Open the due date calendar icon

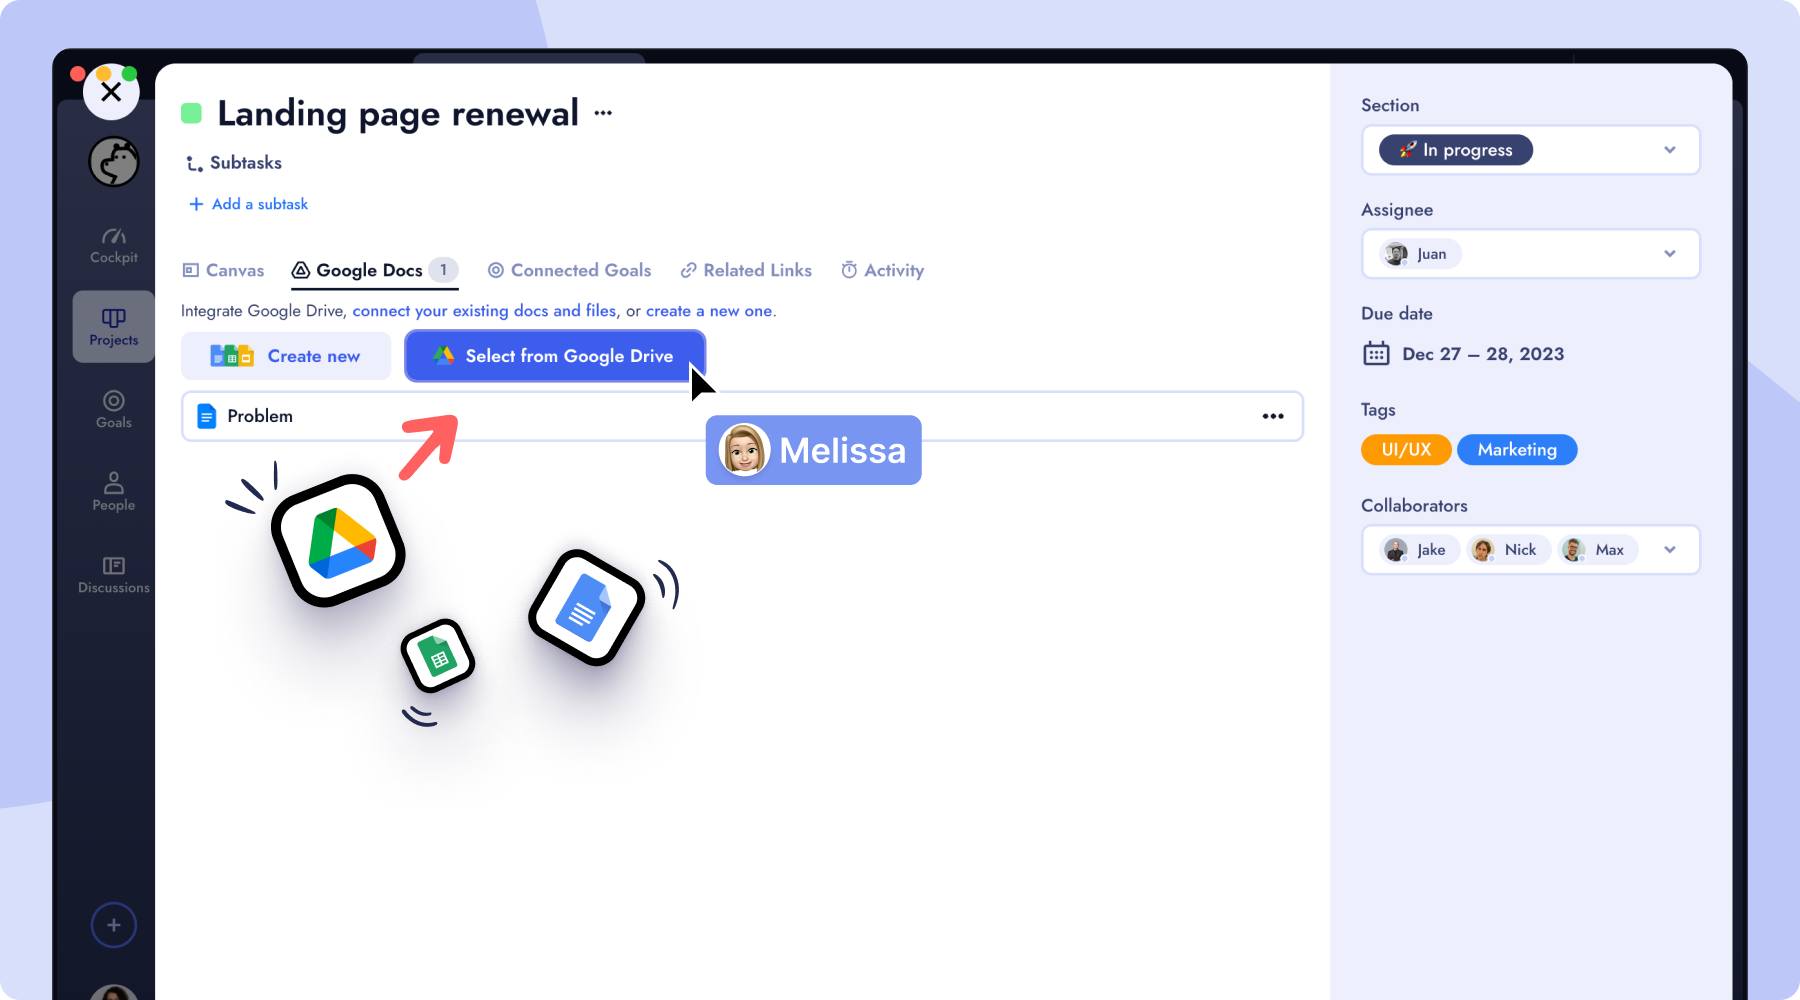tap(1376, 354)
